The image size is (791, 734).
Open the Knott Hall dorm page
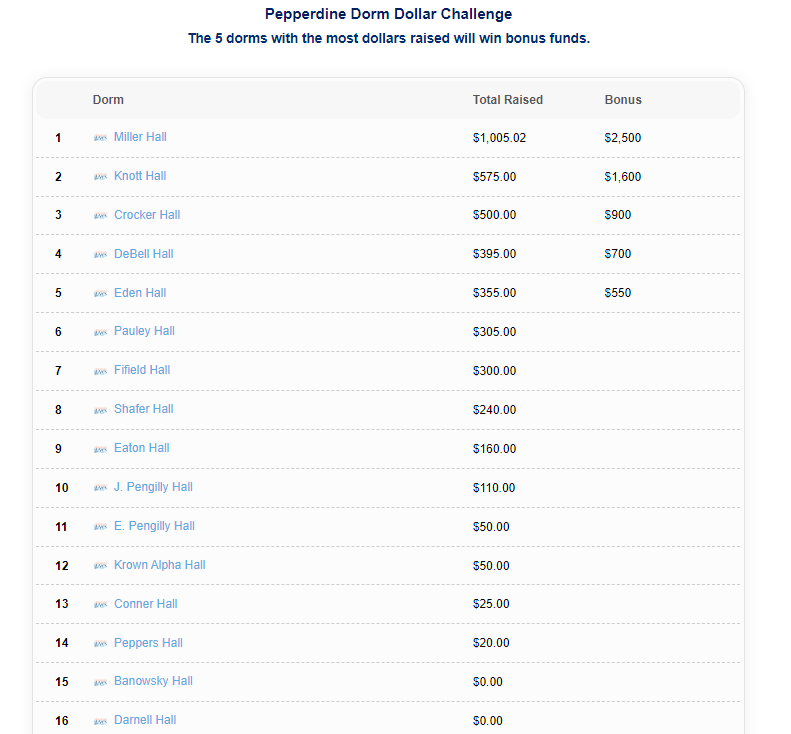(x=140, y=176)
